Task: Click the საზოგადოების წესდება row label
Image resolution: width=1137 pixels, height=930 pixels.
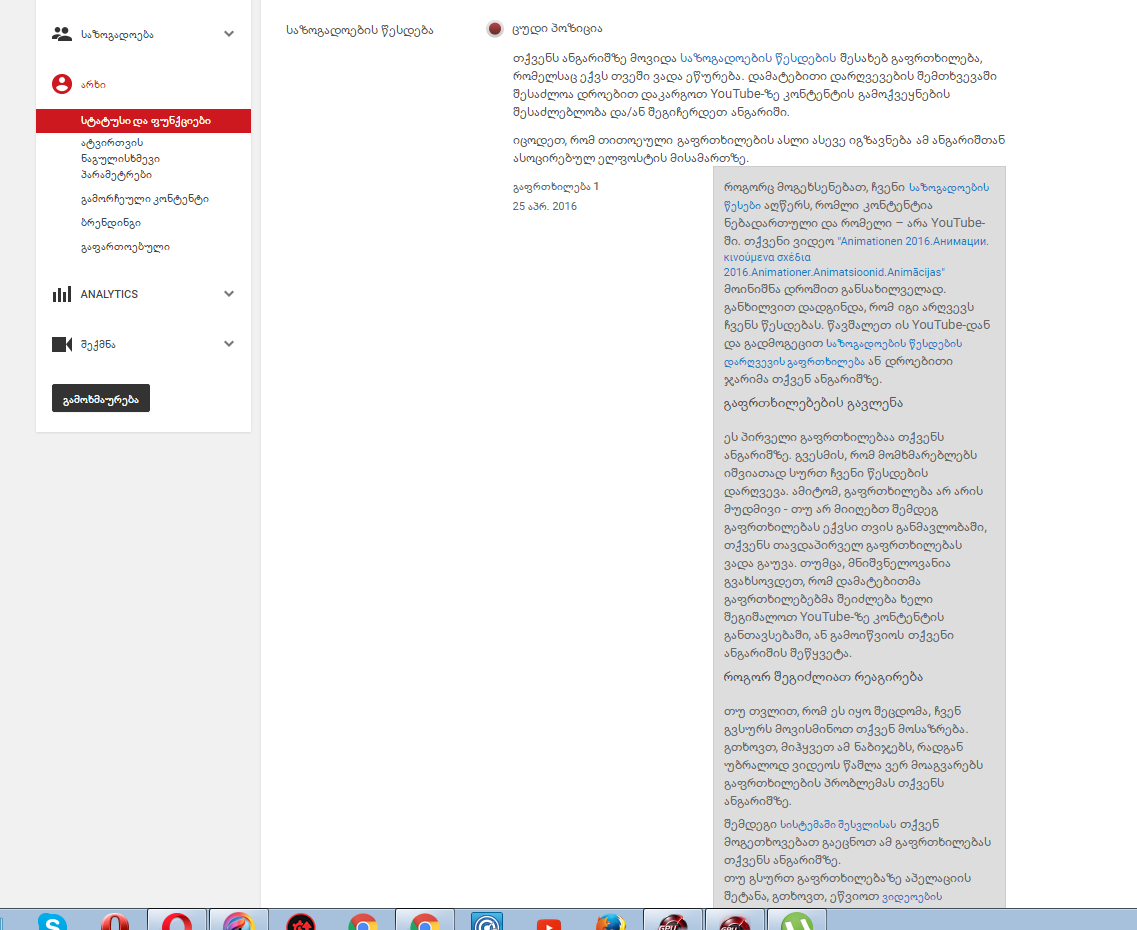Action: (360, 30)
